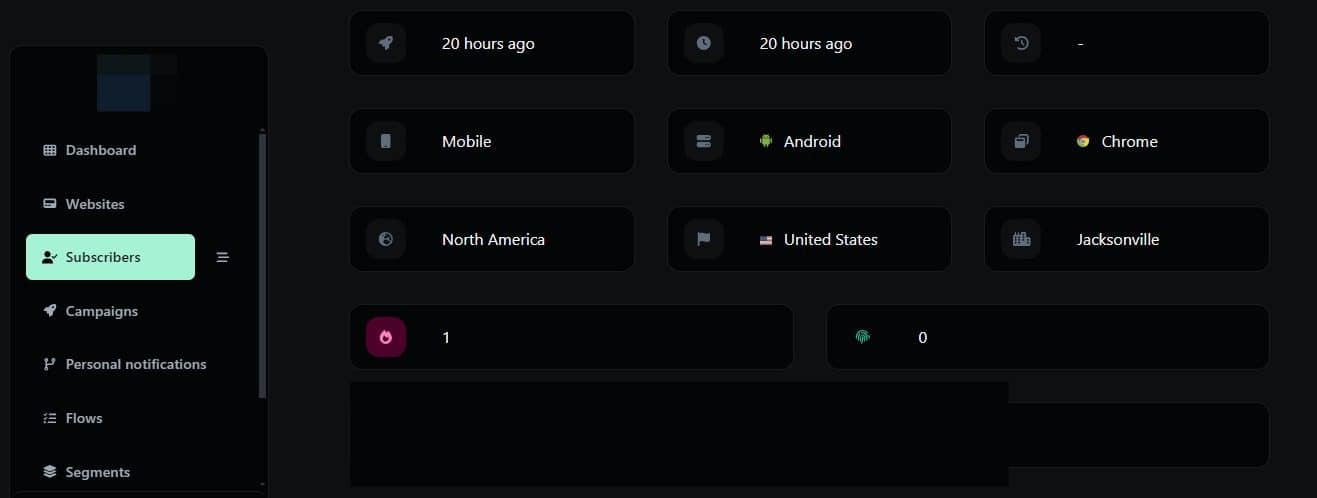Click the server icon beside Android

click(x=703, y=141)
